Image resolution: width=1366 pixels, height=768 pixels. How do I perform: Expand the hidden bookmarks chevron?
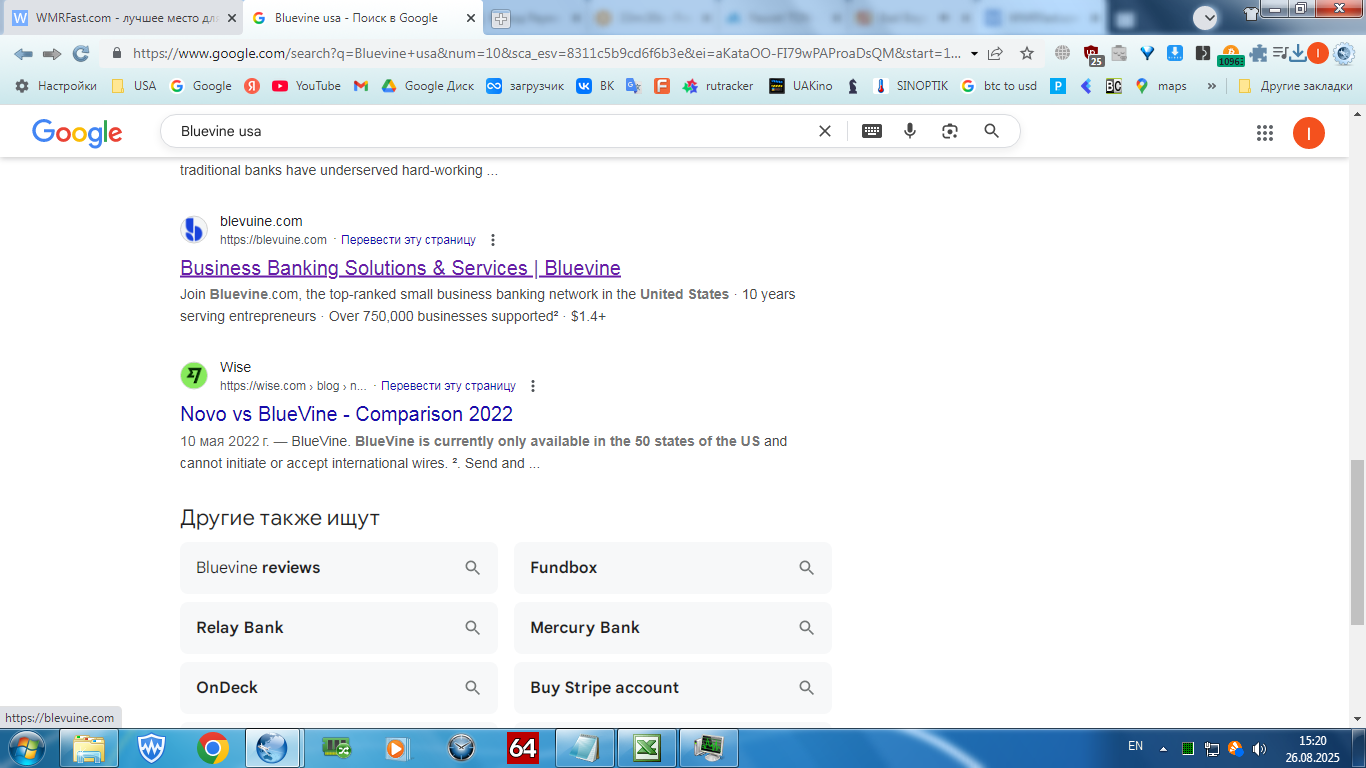click(x=1212, y=86)
